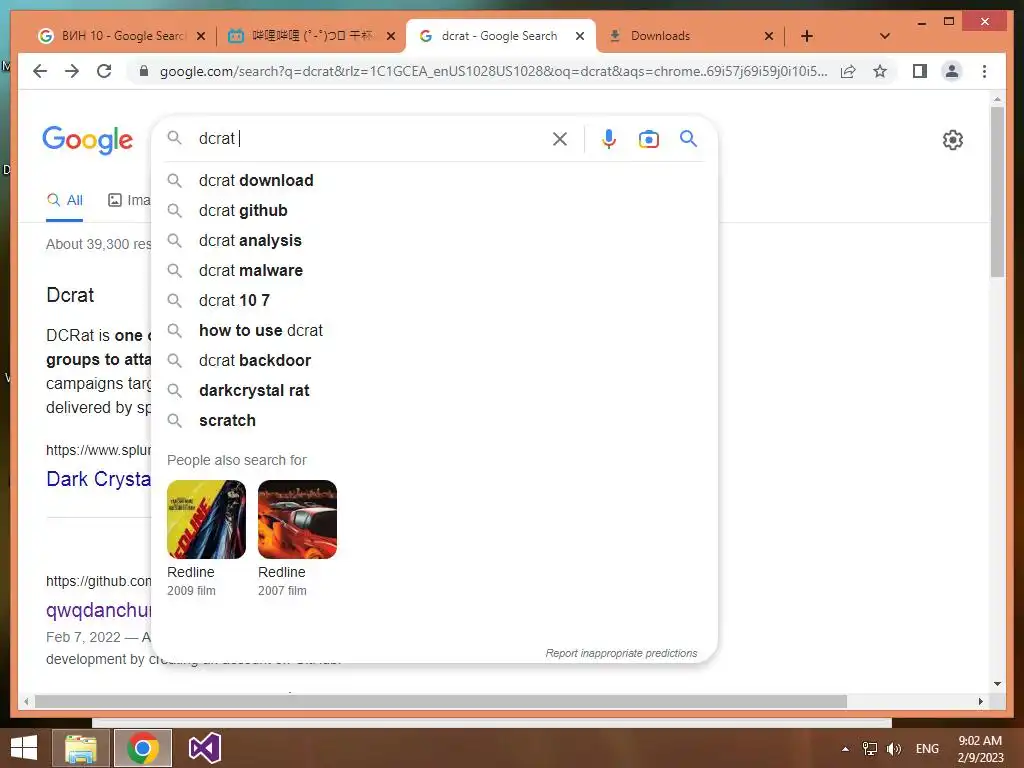This screenshot has width=1024, height=768.
Task: Open the Chrome profile avatar
Action: point(952,71)
